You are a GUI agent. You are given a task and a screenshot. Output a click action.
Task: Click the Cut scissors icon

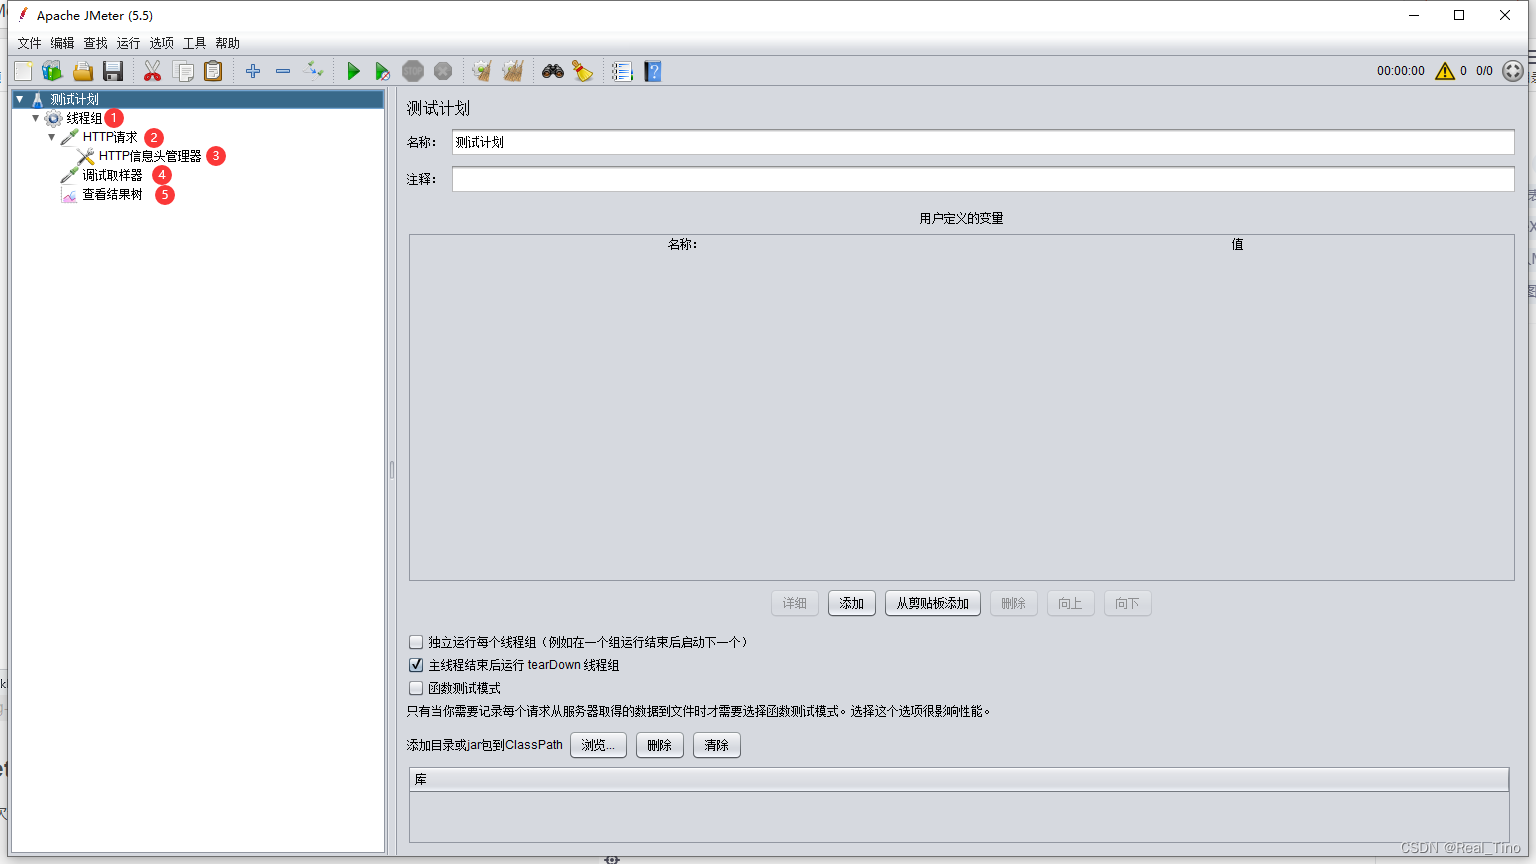(152, 71)
